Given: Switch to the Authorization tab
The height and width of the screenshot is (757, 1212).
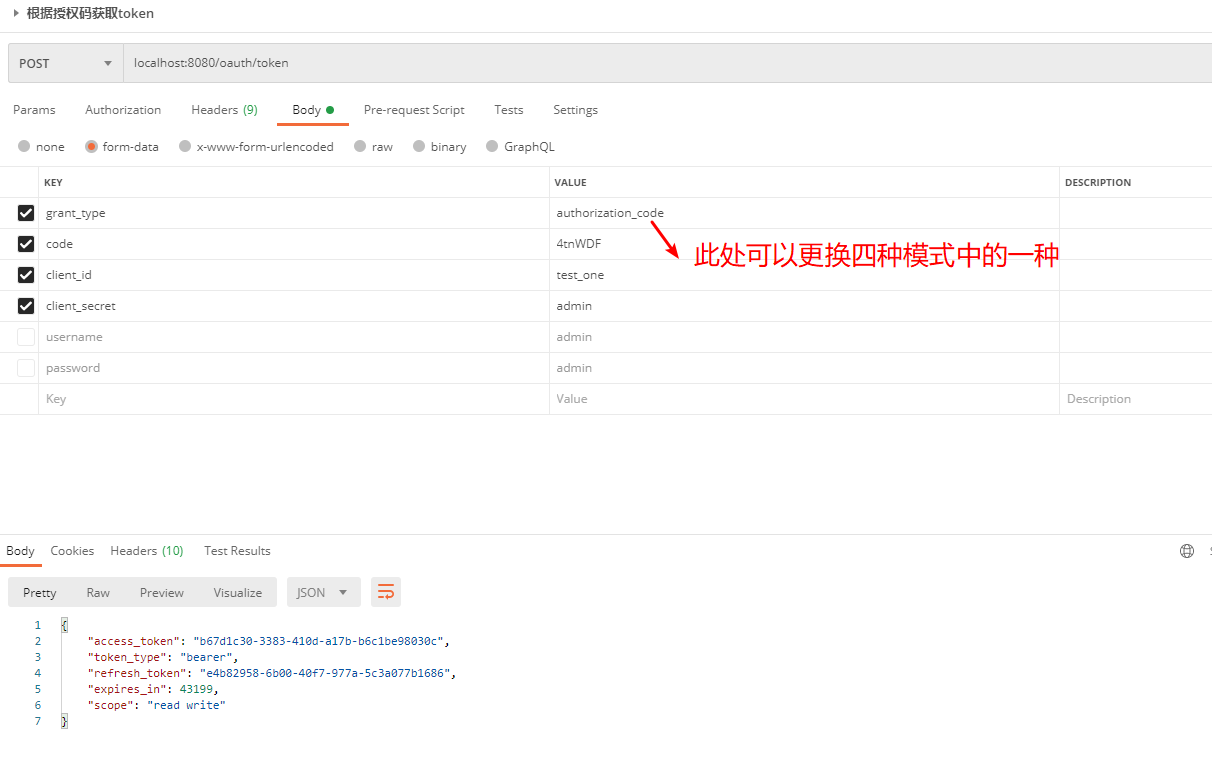Looking at the screenshot, I should pos(123,110).
